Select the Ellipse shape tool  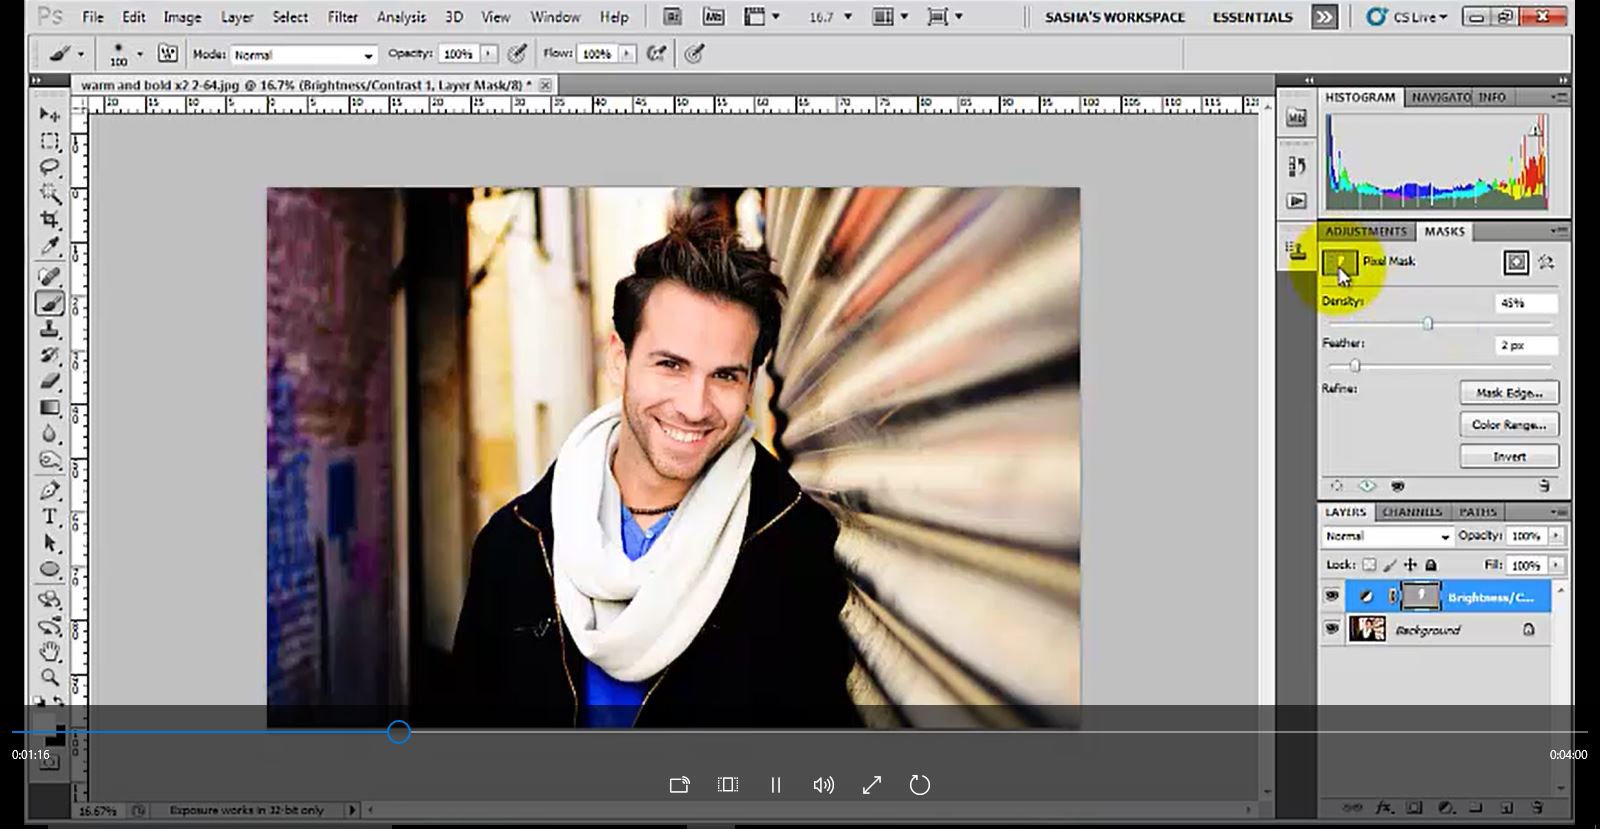tap(49, 569)
